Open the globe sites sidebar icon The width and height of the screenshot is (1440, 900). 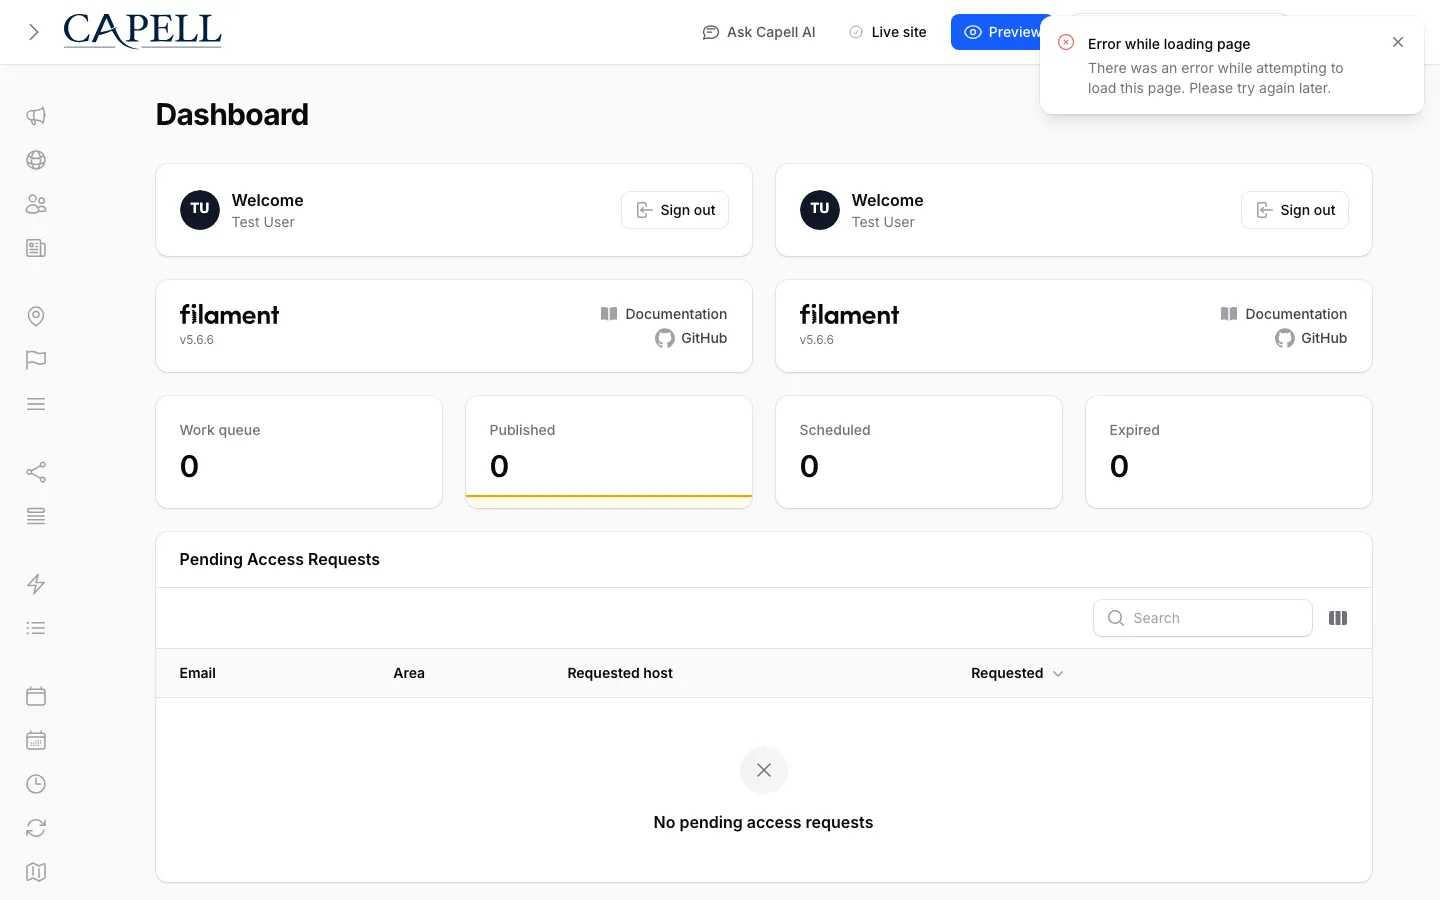36,160
